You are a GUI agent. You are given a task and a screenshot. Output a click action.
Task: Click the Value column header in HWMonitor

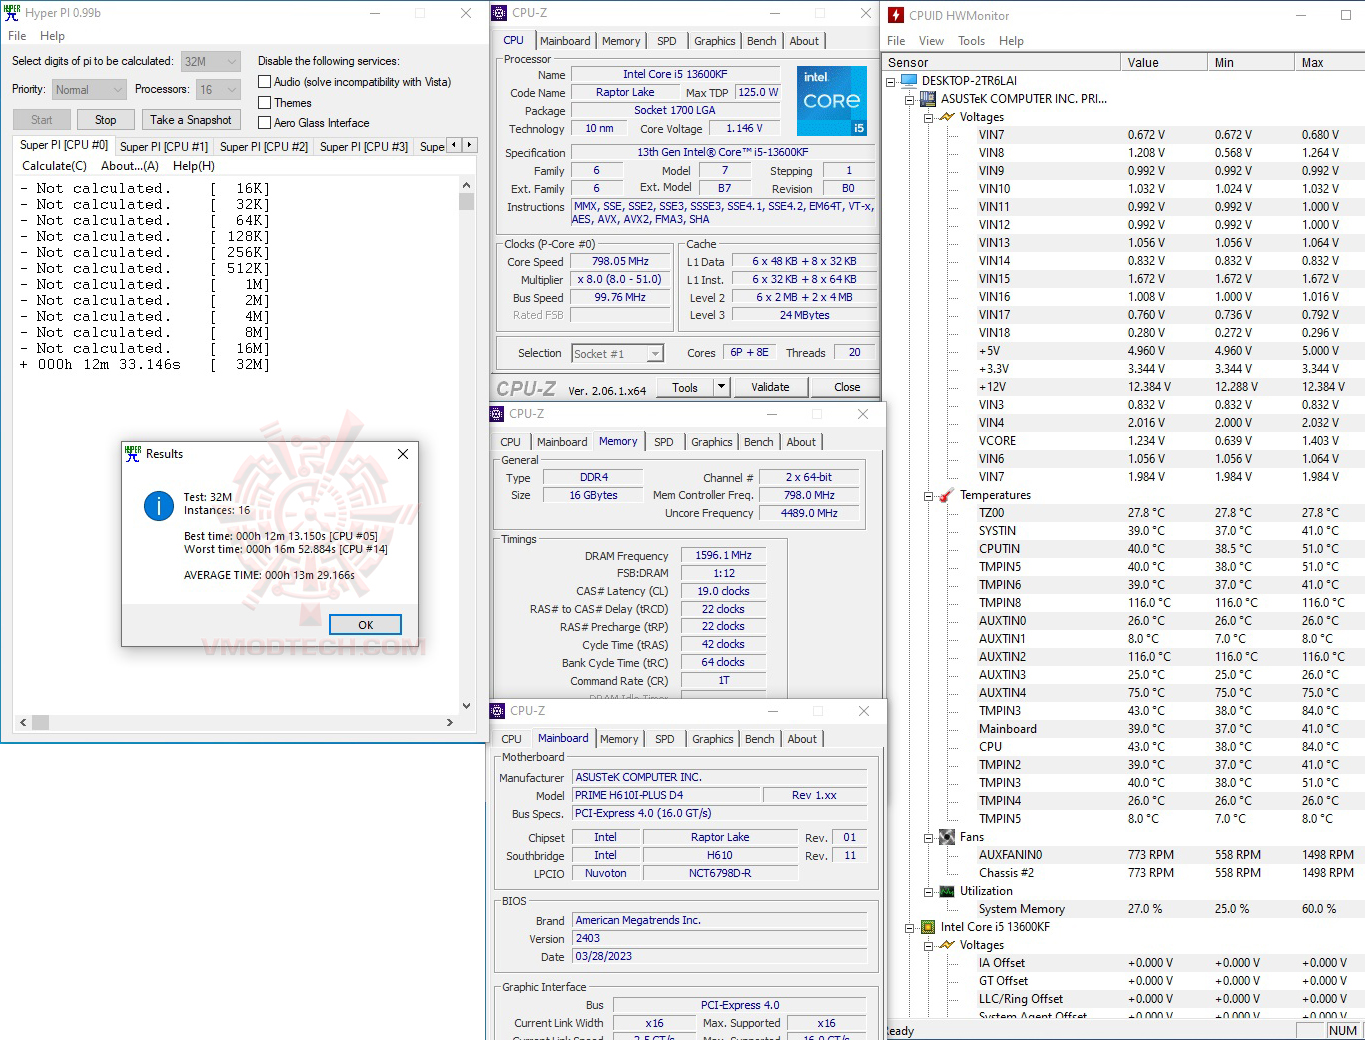[x=1164, y=62]
